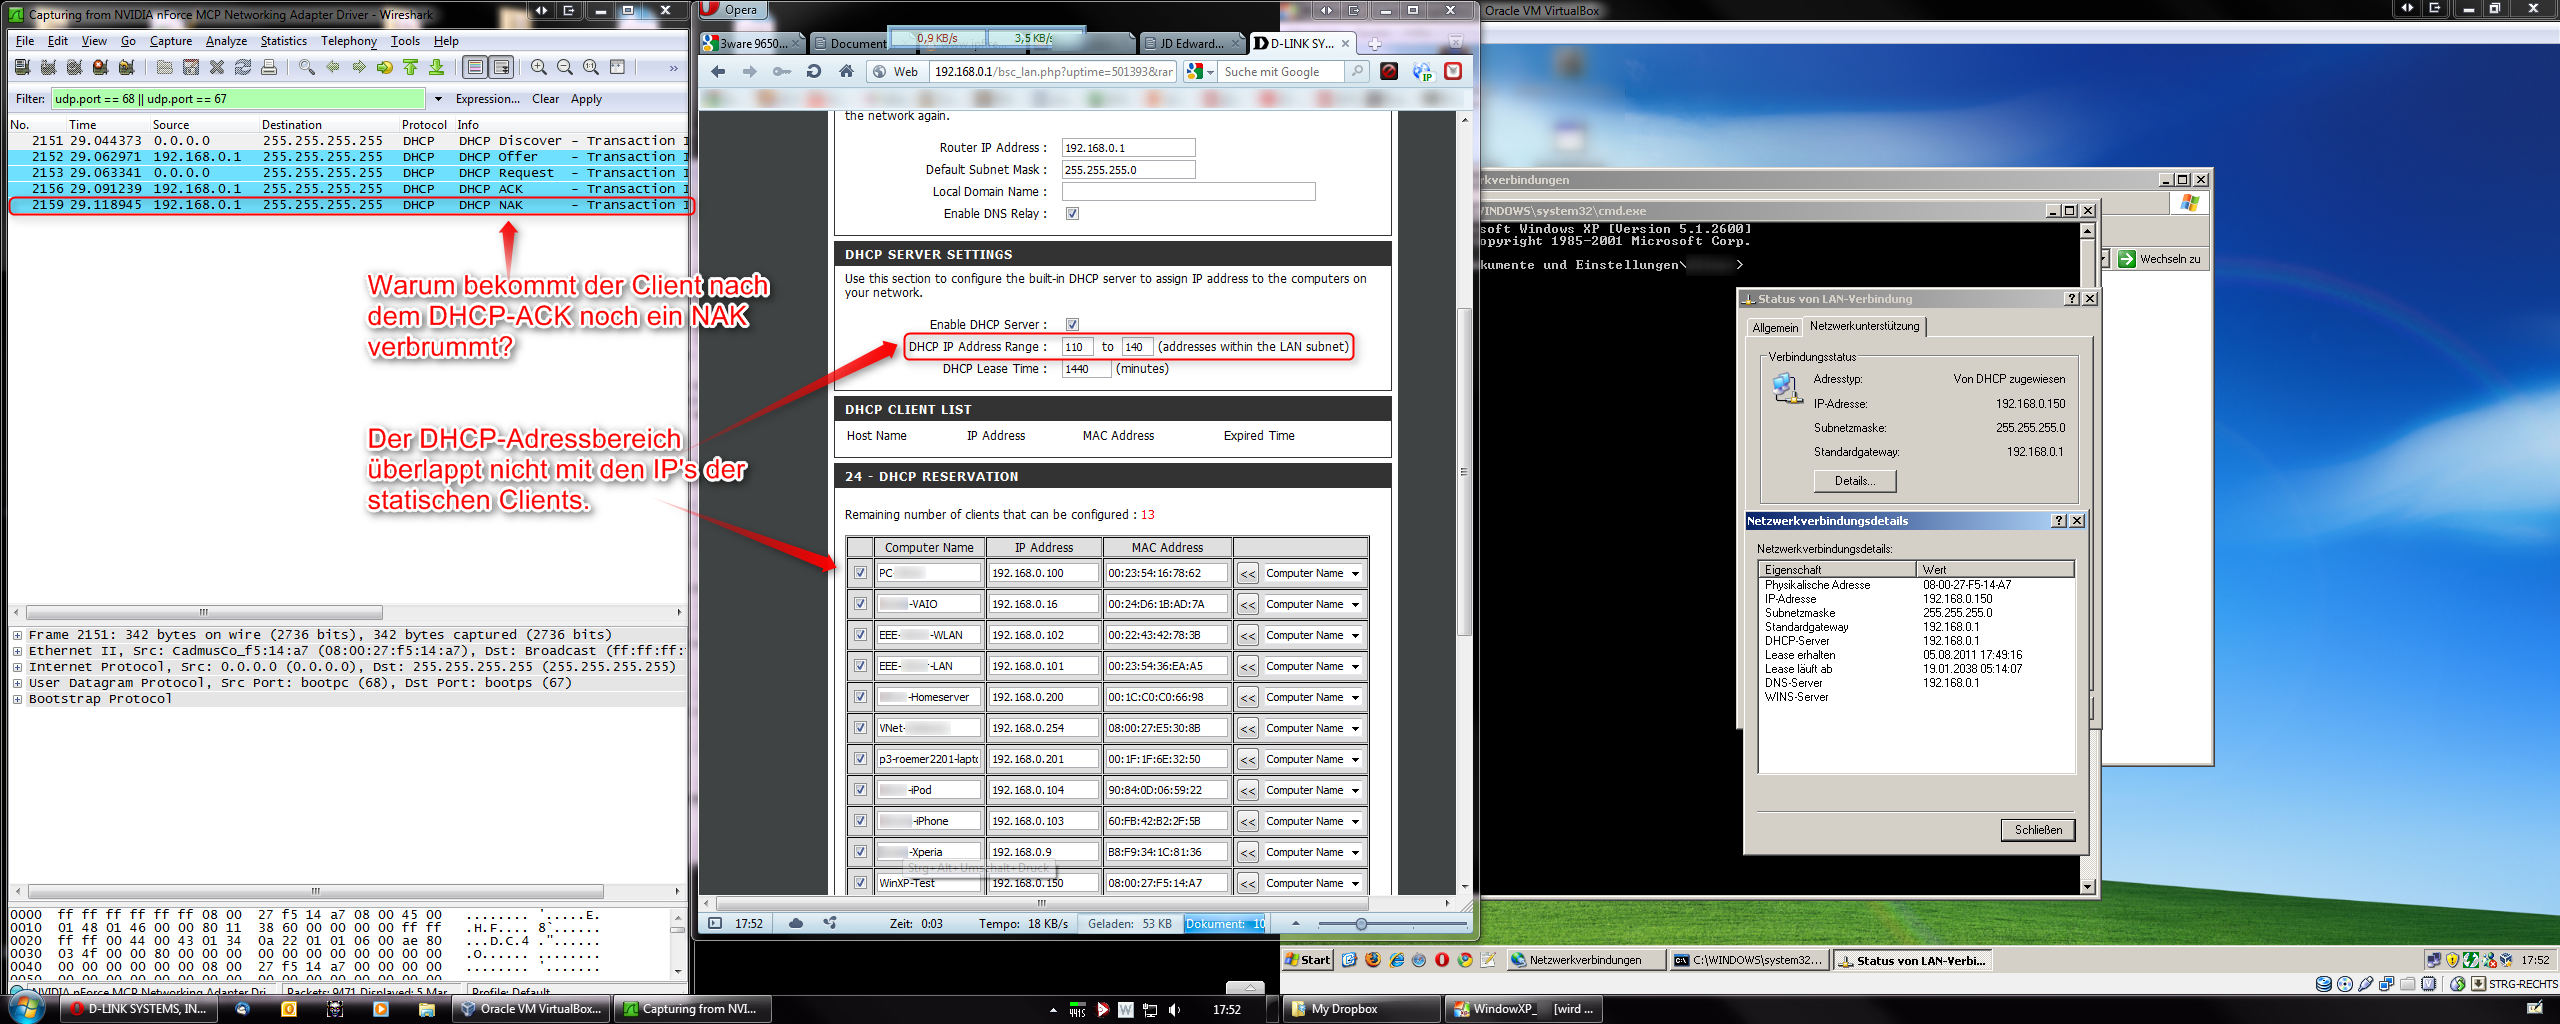This screenshot has width=2560, height=1024.
Task: Click Opera back navigation arrow
Action: [718, 71]
